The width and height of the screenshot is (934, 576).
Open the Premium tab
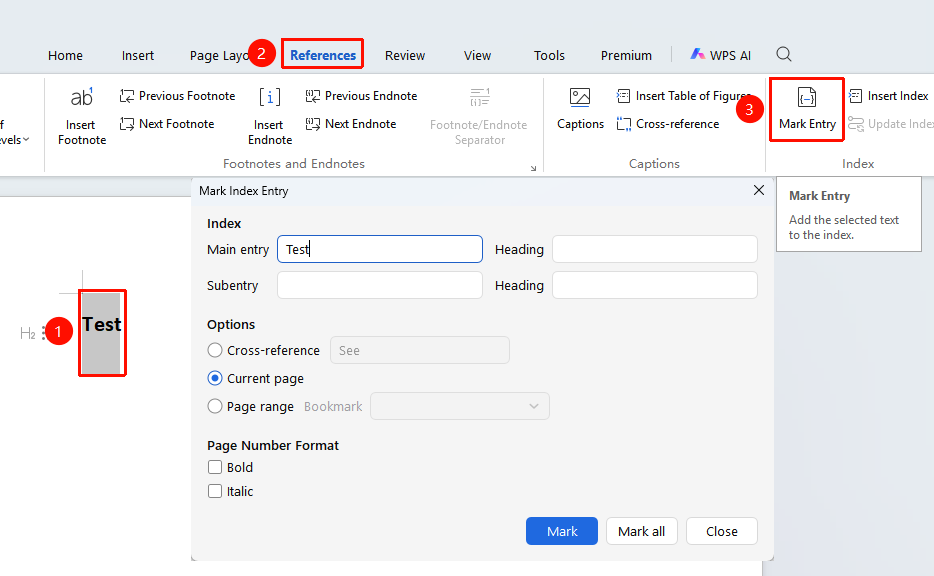tap(626, 55)
